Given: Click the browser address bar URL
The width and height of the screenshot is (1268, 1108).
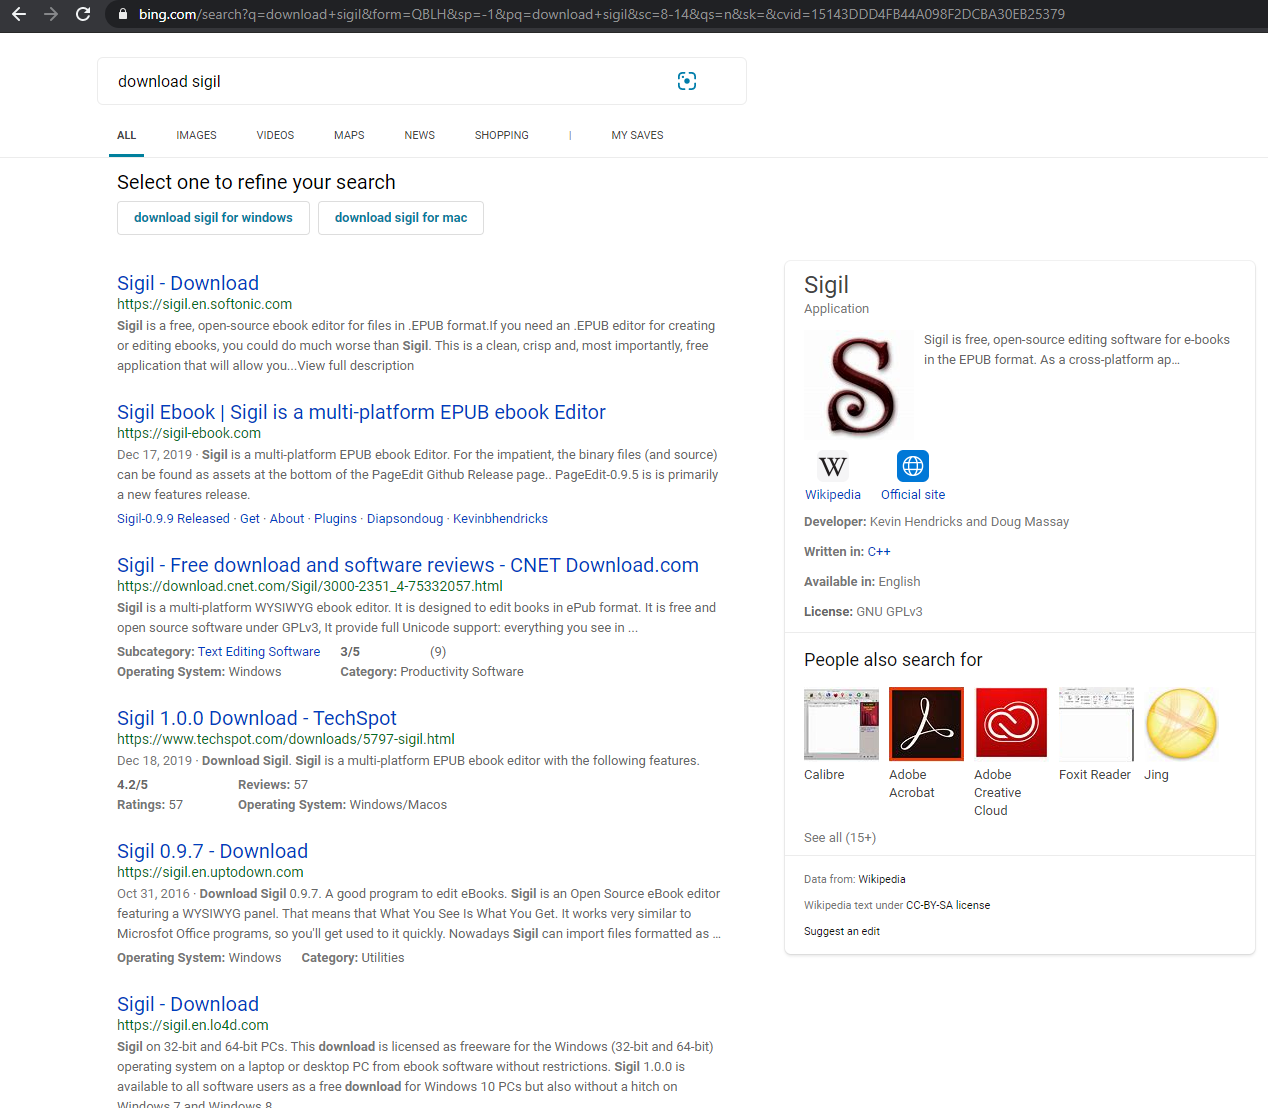Looking at the screenshot, I should pyautogui.click(x=601, y=14).
